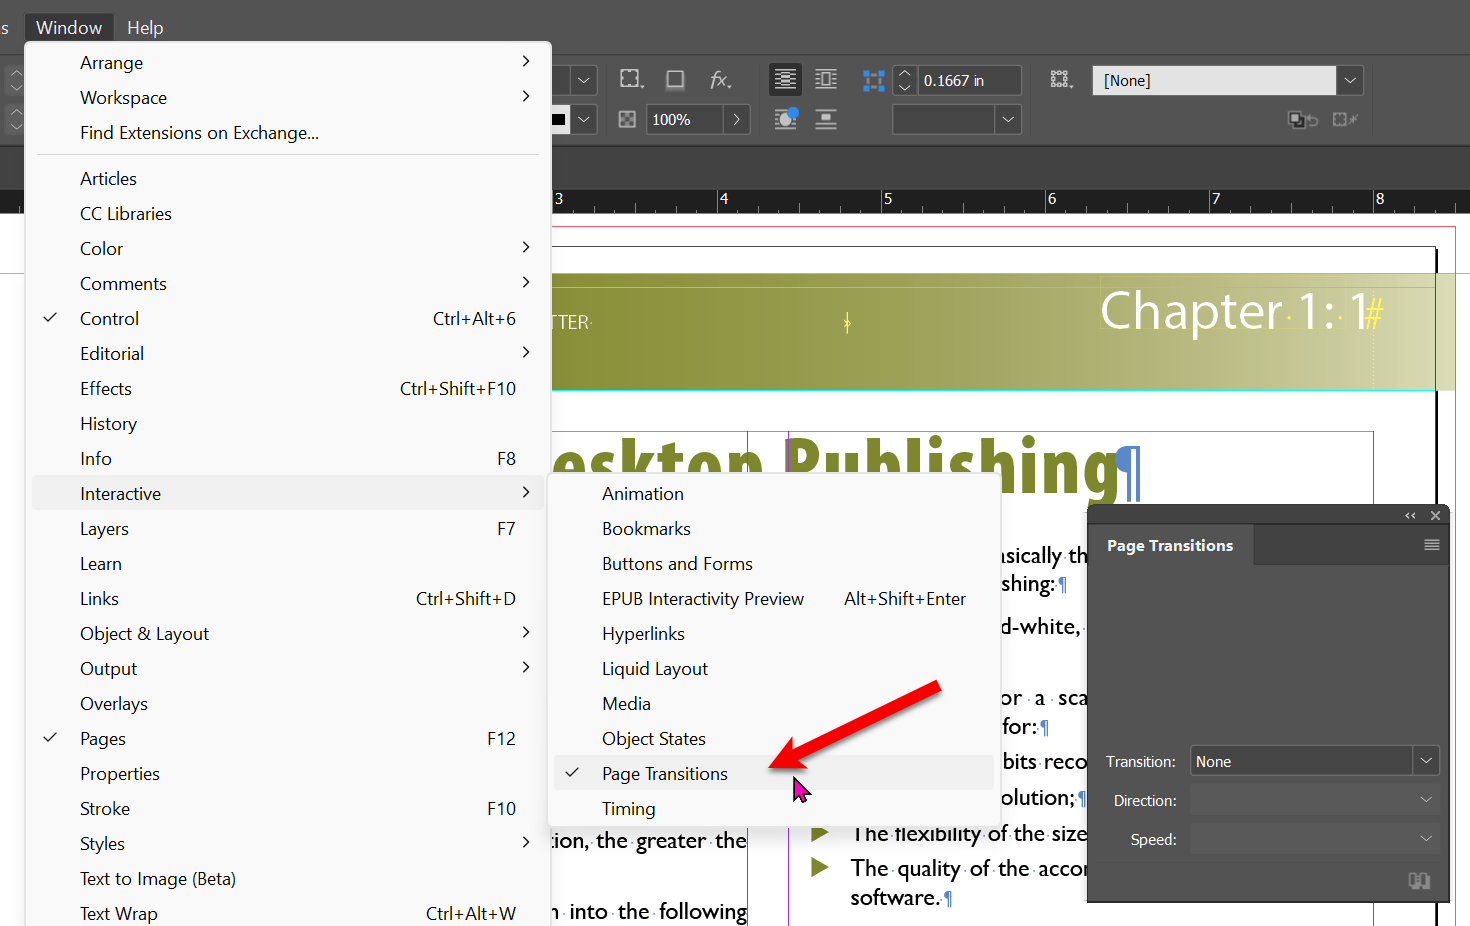Select the frame fitting options icon
The width and height of the screenshot is (1470, 926).
click(631, 79)
